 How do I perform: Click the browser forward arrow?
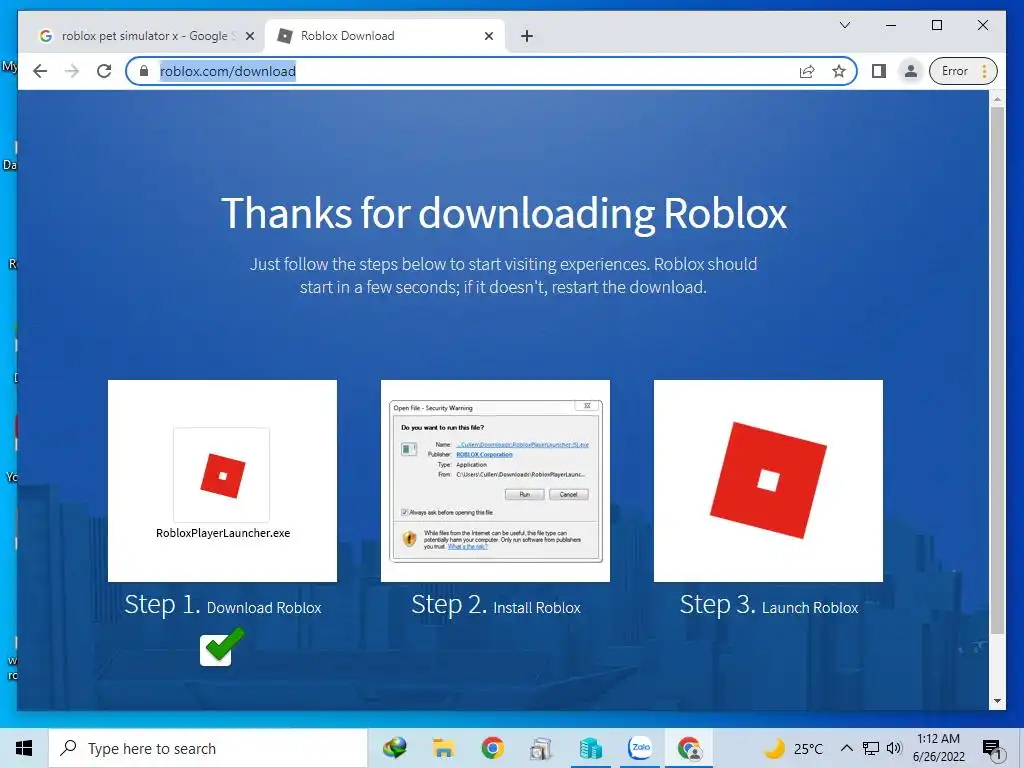tap(72, 71)
